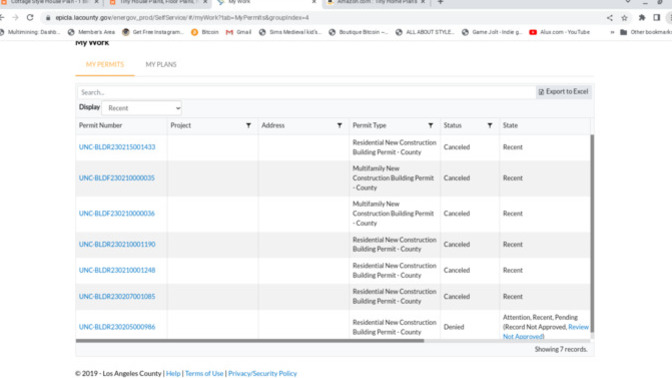Open the Gmail bookmark
Screen dimensions: 672x378
pos(239,32)
